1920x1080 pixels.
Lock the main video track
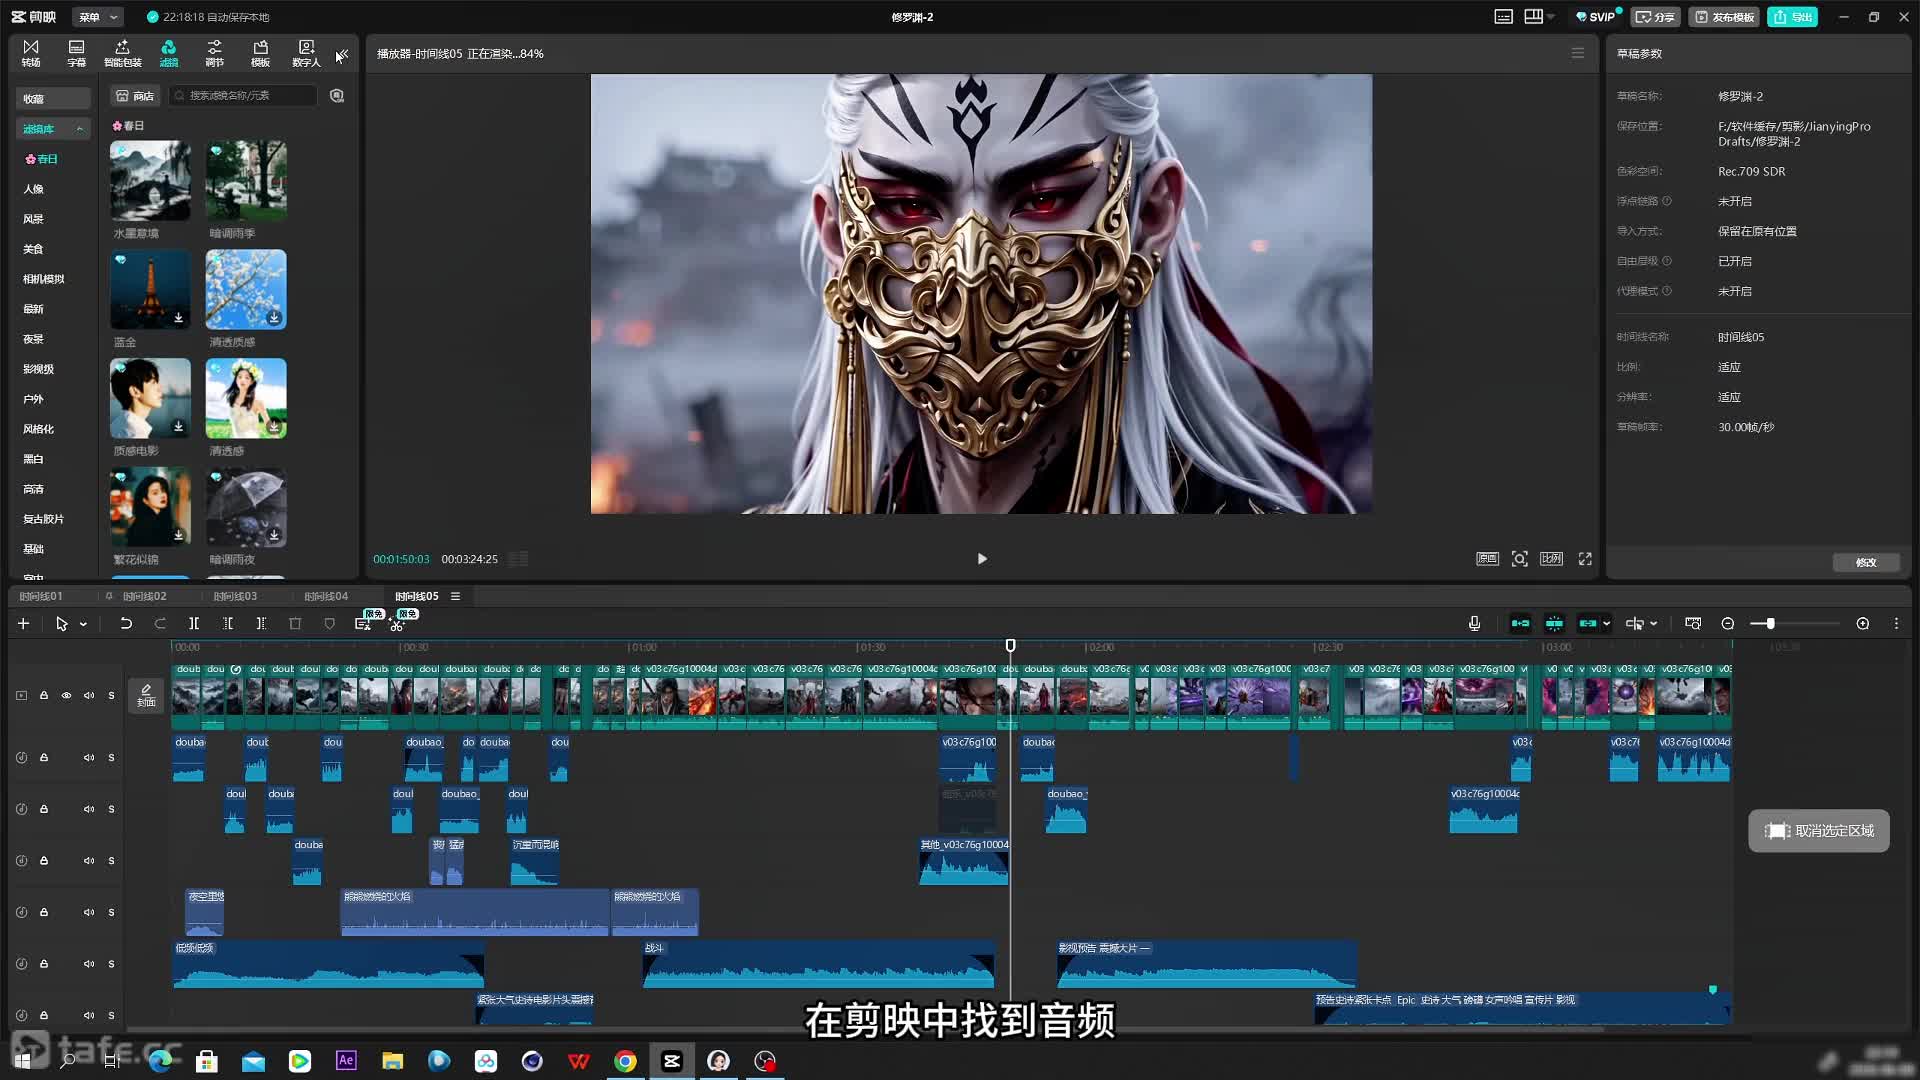(44, 696)
